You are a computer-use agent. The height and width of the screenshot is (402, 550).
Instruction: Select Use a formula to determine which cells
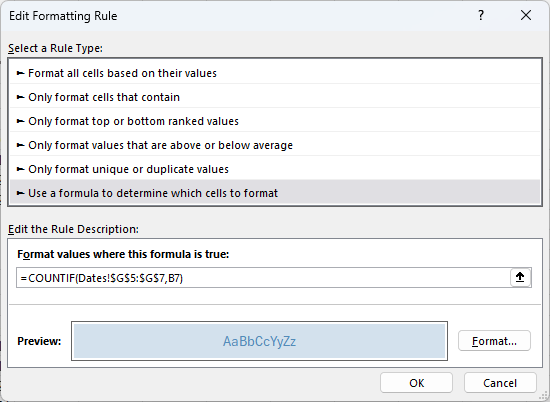click(x=275, y=193)
